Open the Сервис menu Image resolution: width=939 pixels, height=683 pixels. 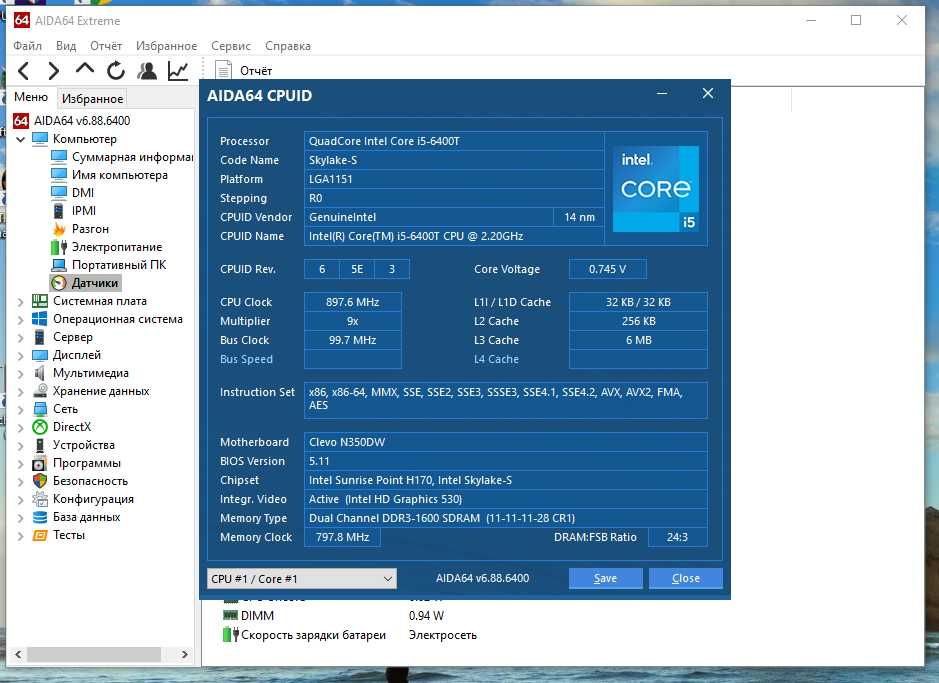[231, 46]
